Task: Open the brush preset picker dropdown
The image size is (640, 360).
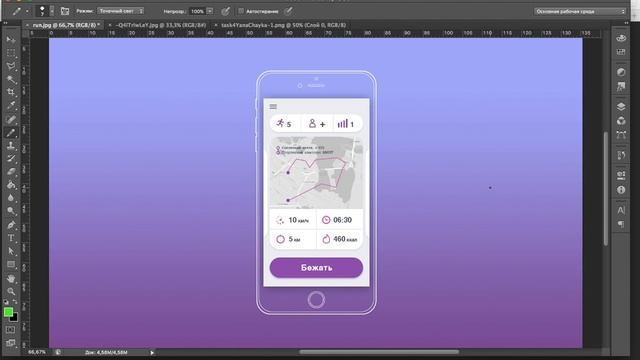Action: coord(52,11)
